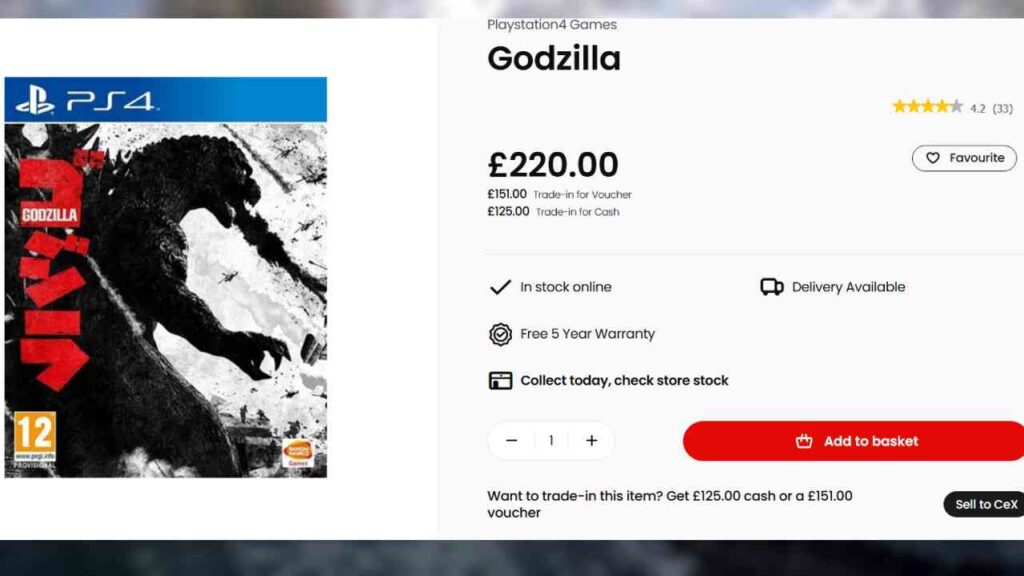Screen dimensions: 1024x576
Task: Click the In stock checkmark icon
Action: point(500,287)
